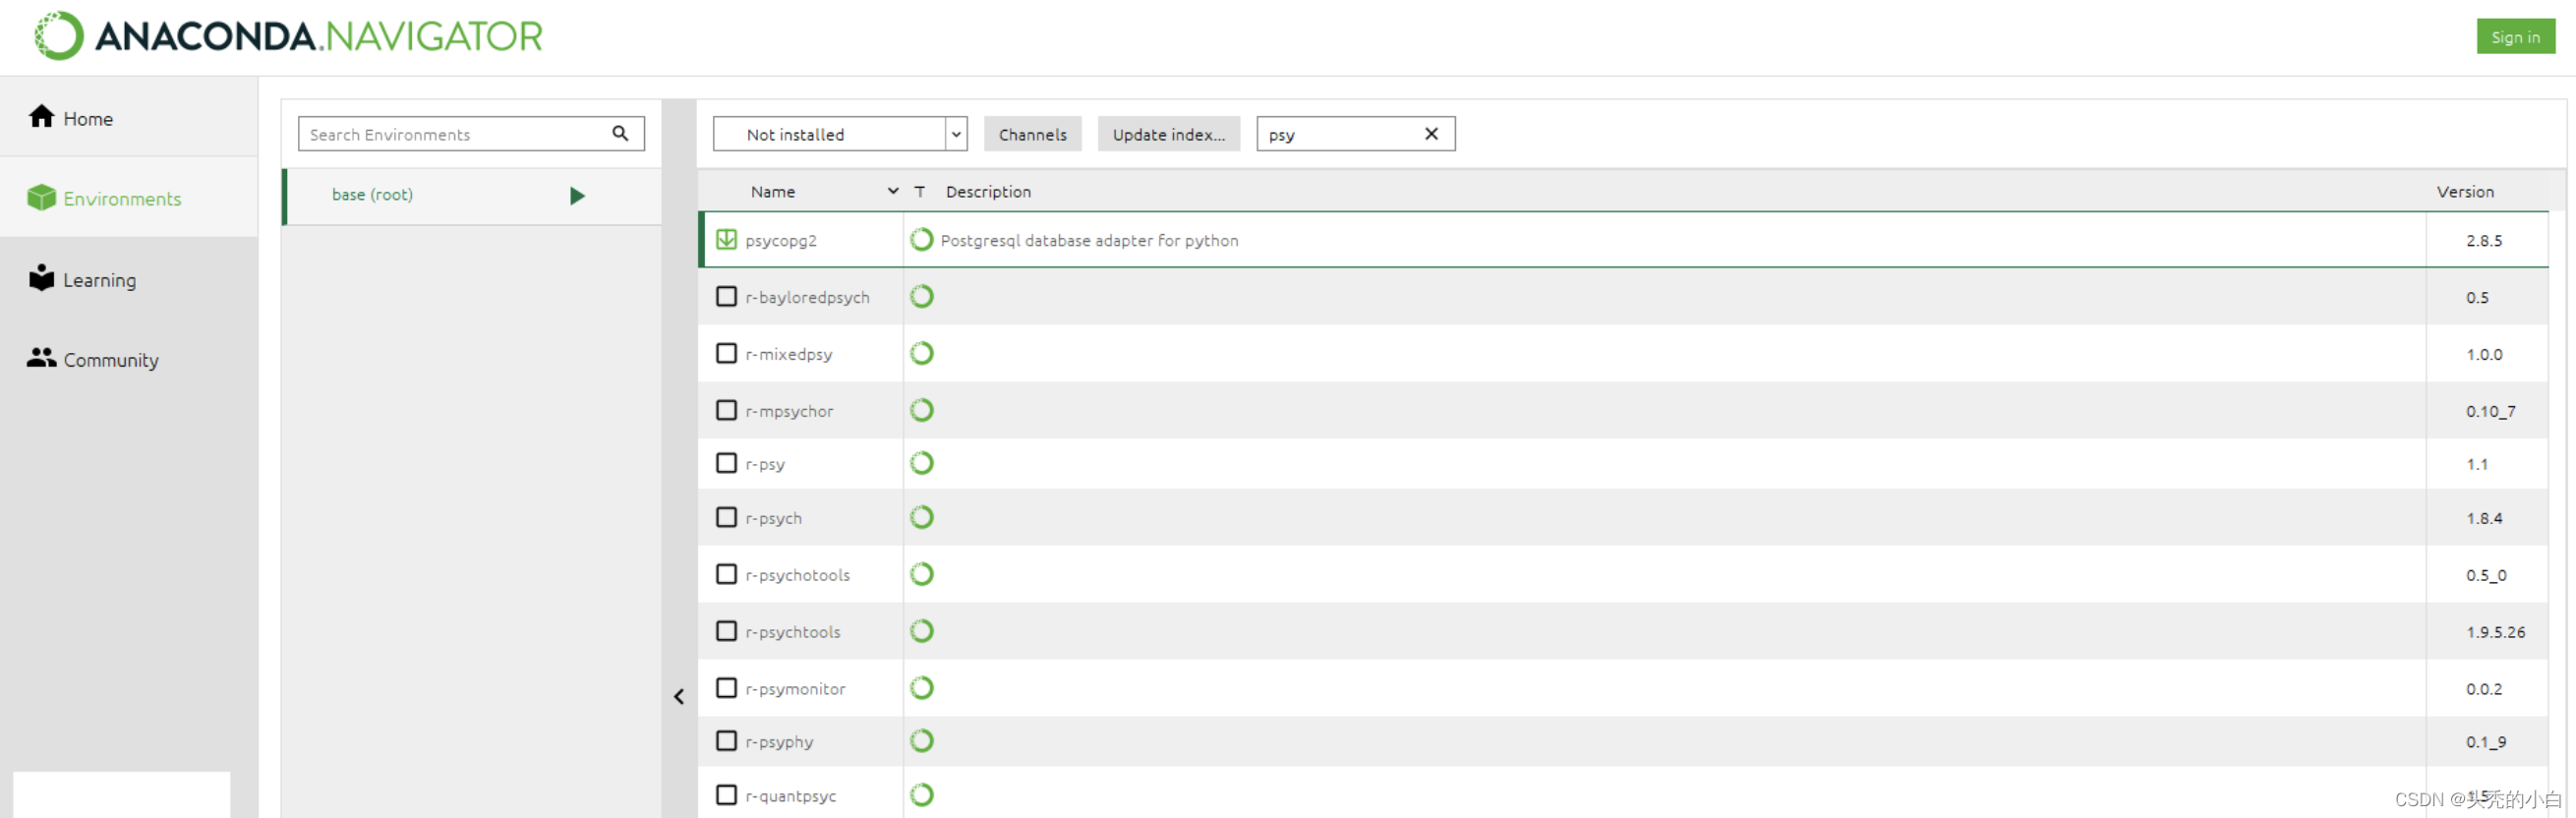Viewport: 2576px width, 818px height.
Task: Click the Version column header
Action: [x=2465, y=191]
